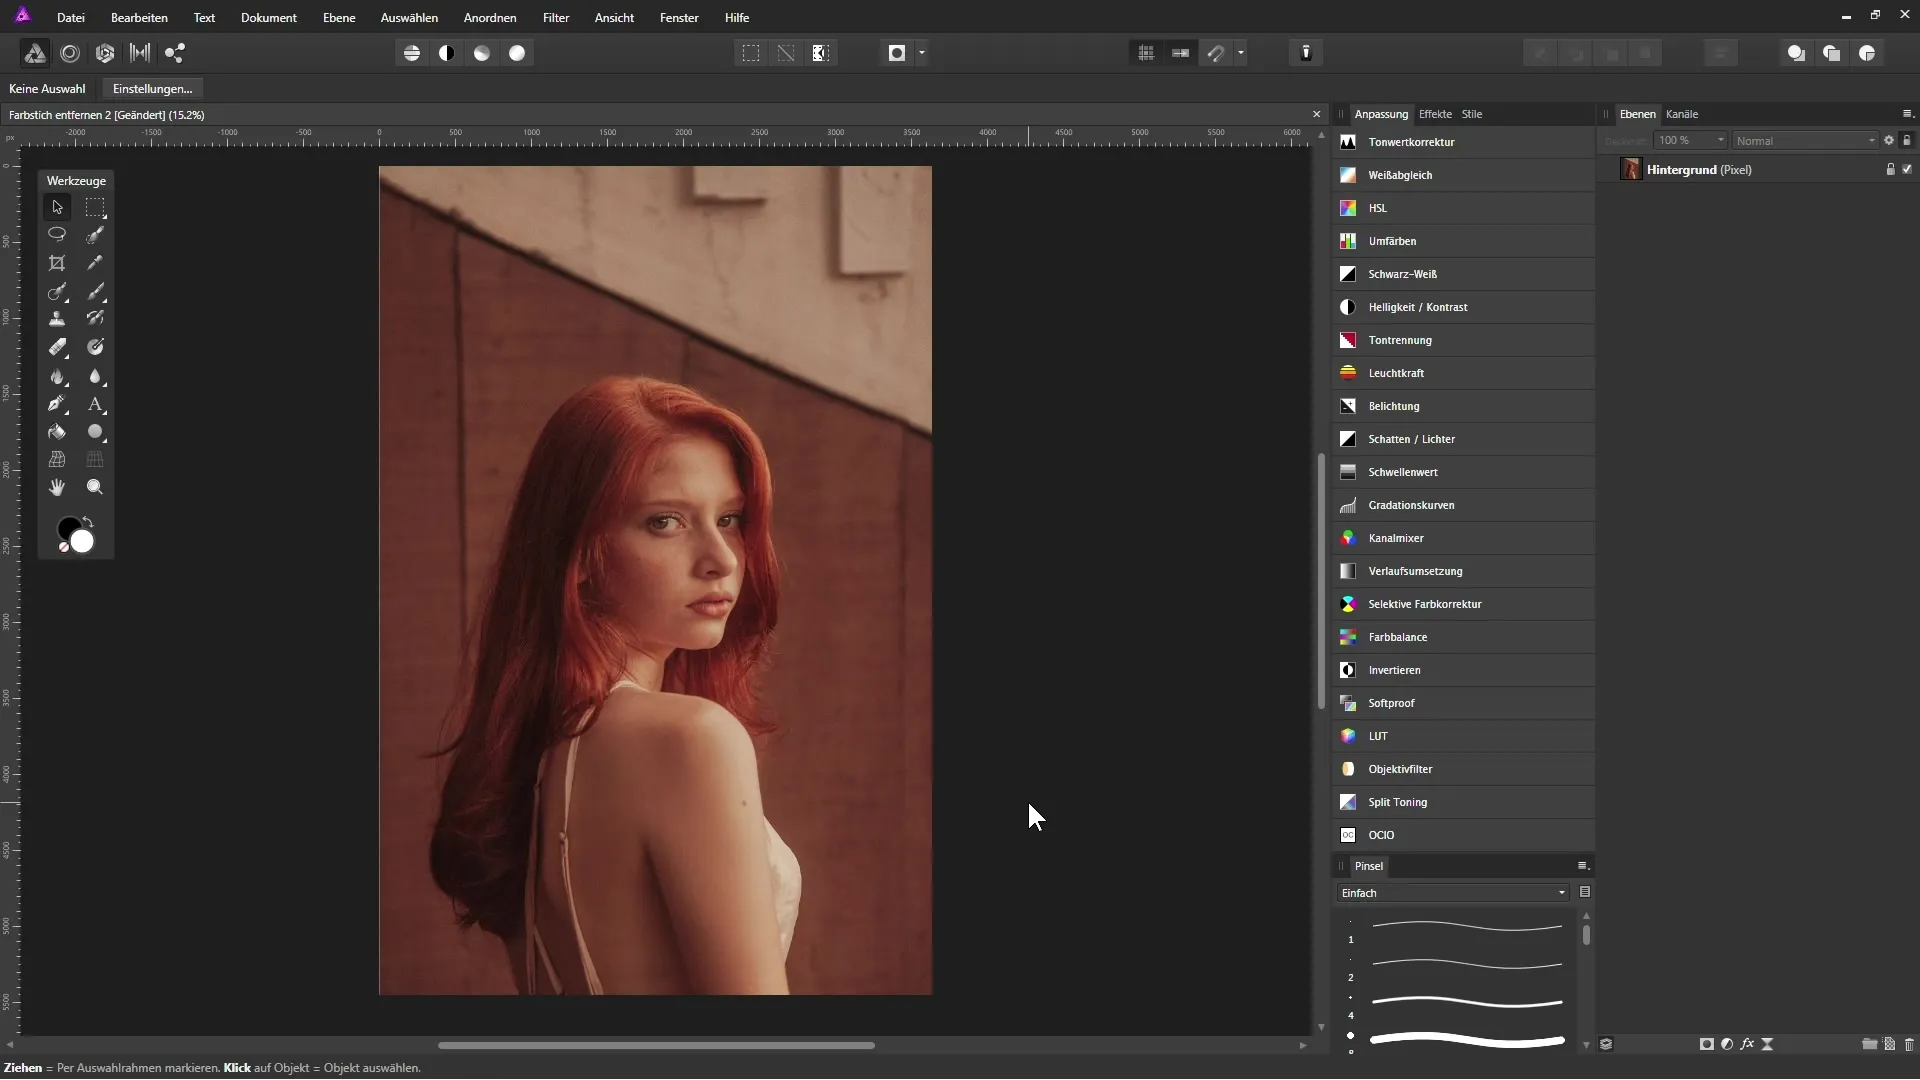Select the ellipse shape tool

[95, 432]
